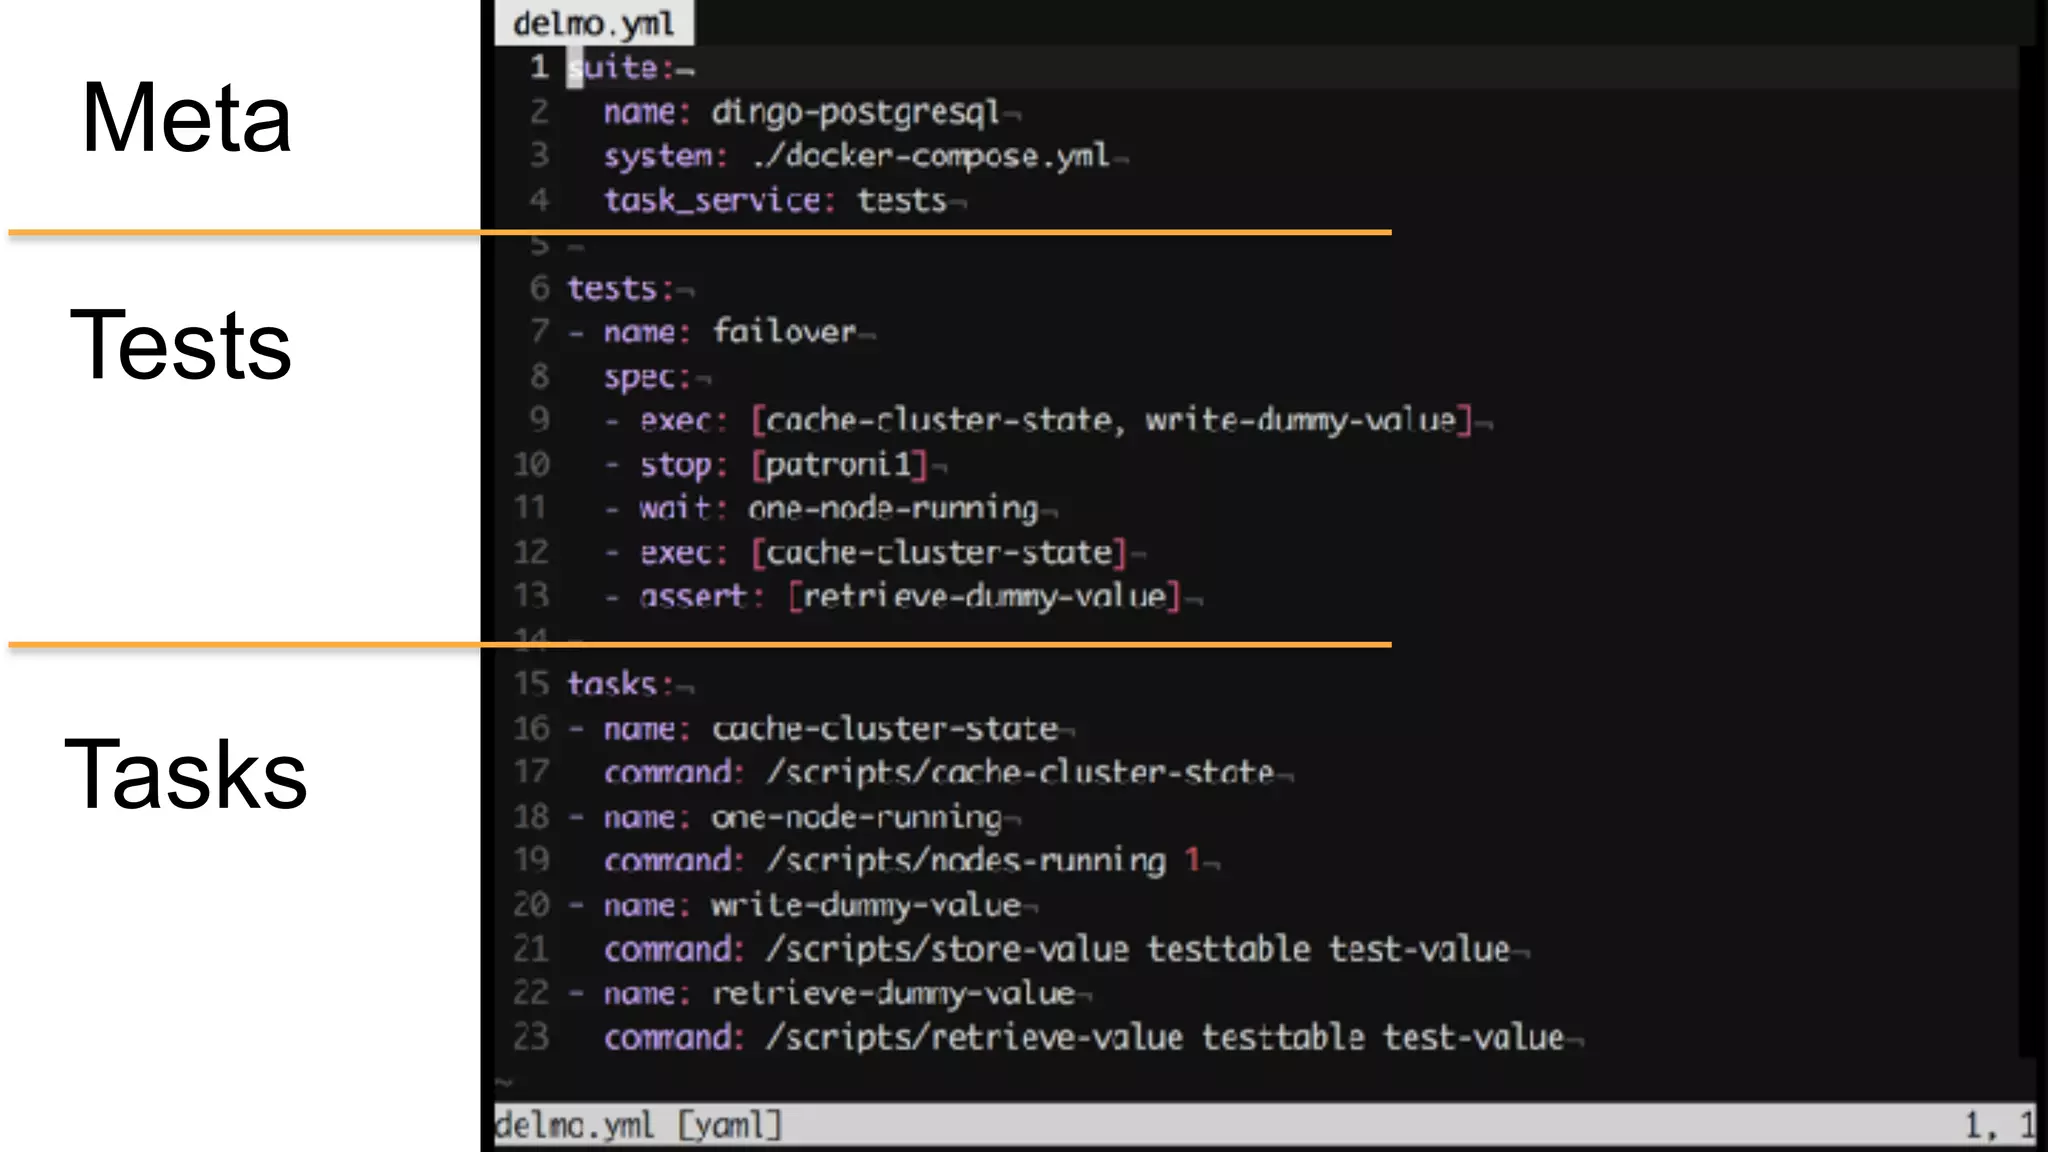The width and height of the screenshot is (2048, 1152).
Task: Click the 'Meta' section label
Action: tap(186, 118)
